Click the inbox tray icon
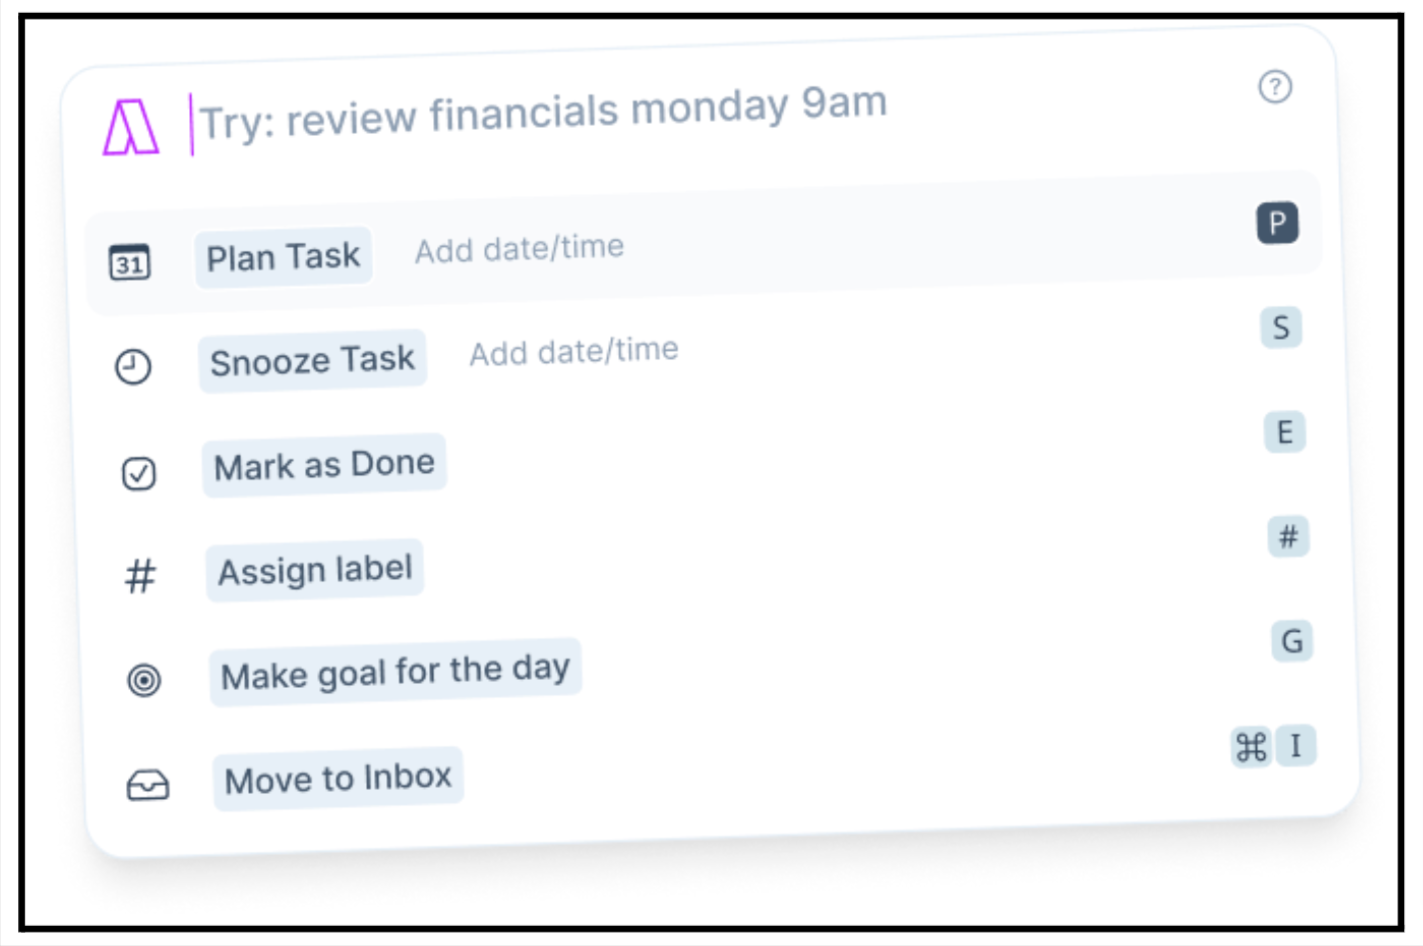The image size is (1423, 946). 148,786
